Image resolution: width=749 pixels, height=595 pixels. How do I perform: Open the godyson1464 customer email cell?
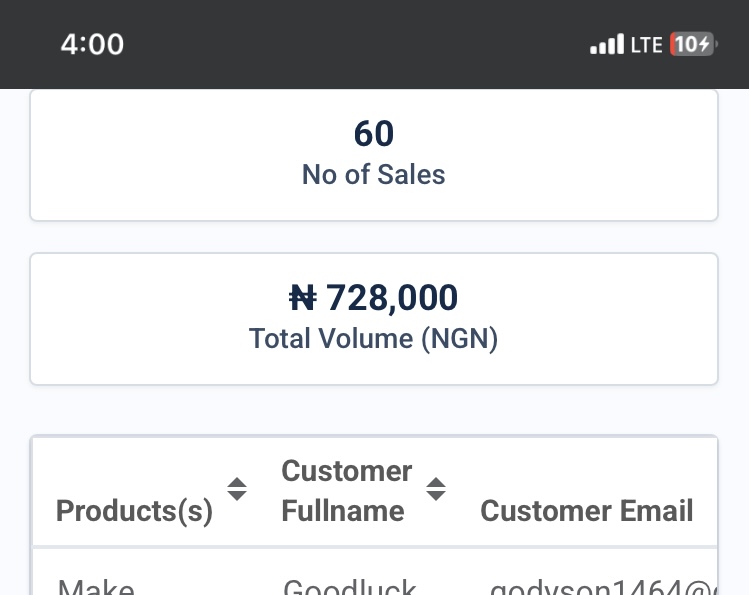[604, 586]
